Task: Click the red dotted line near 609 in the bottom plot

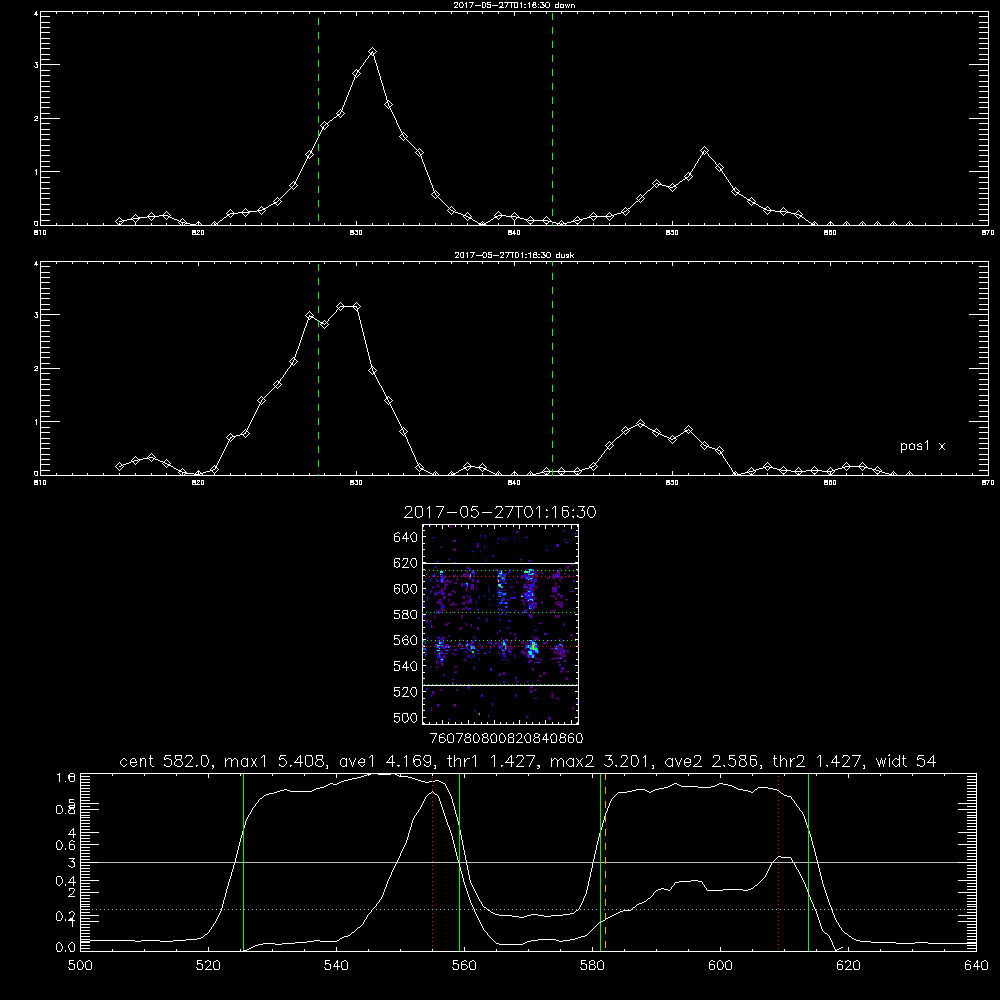Action: tap(778, 862)
